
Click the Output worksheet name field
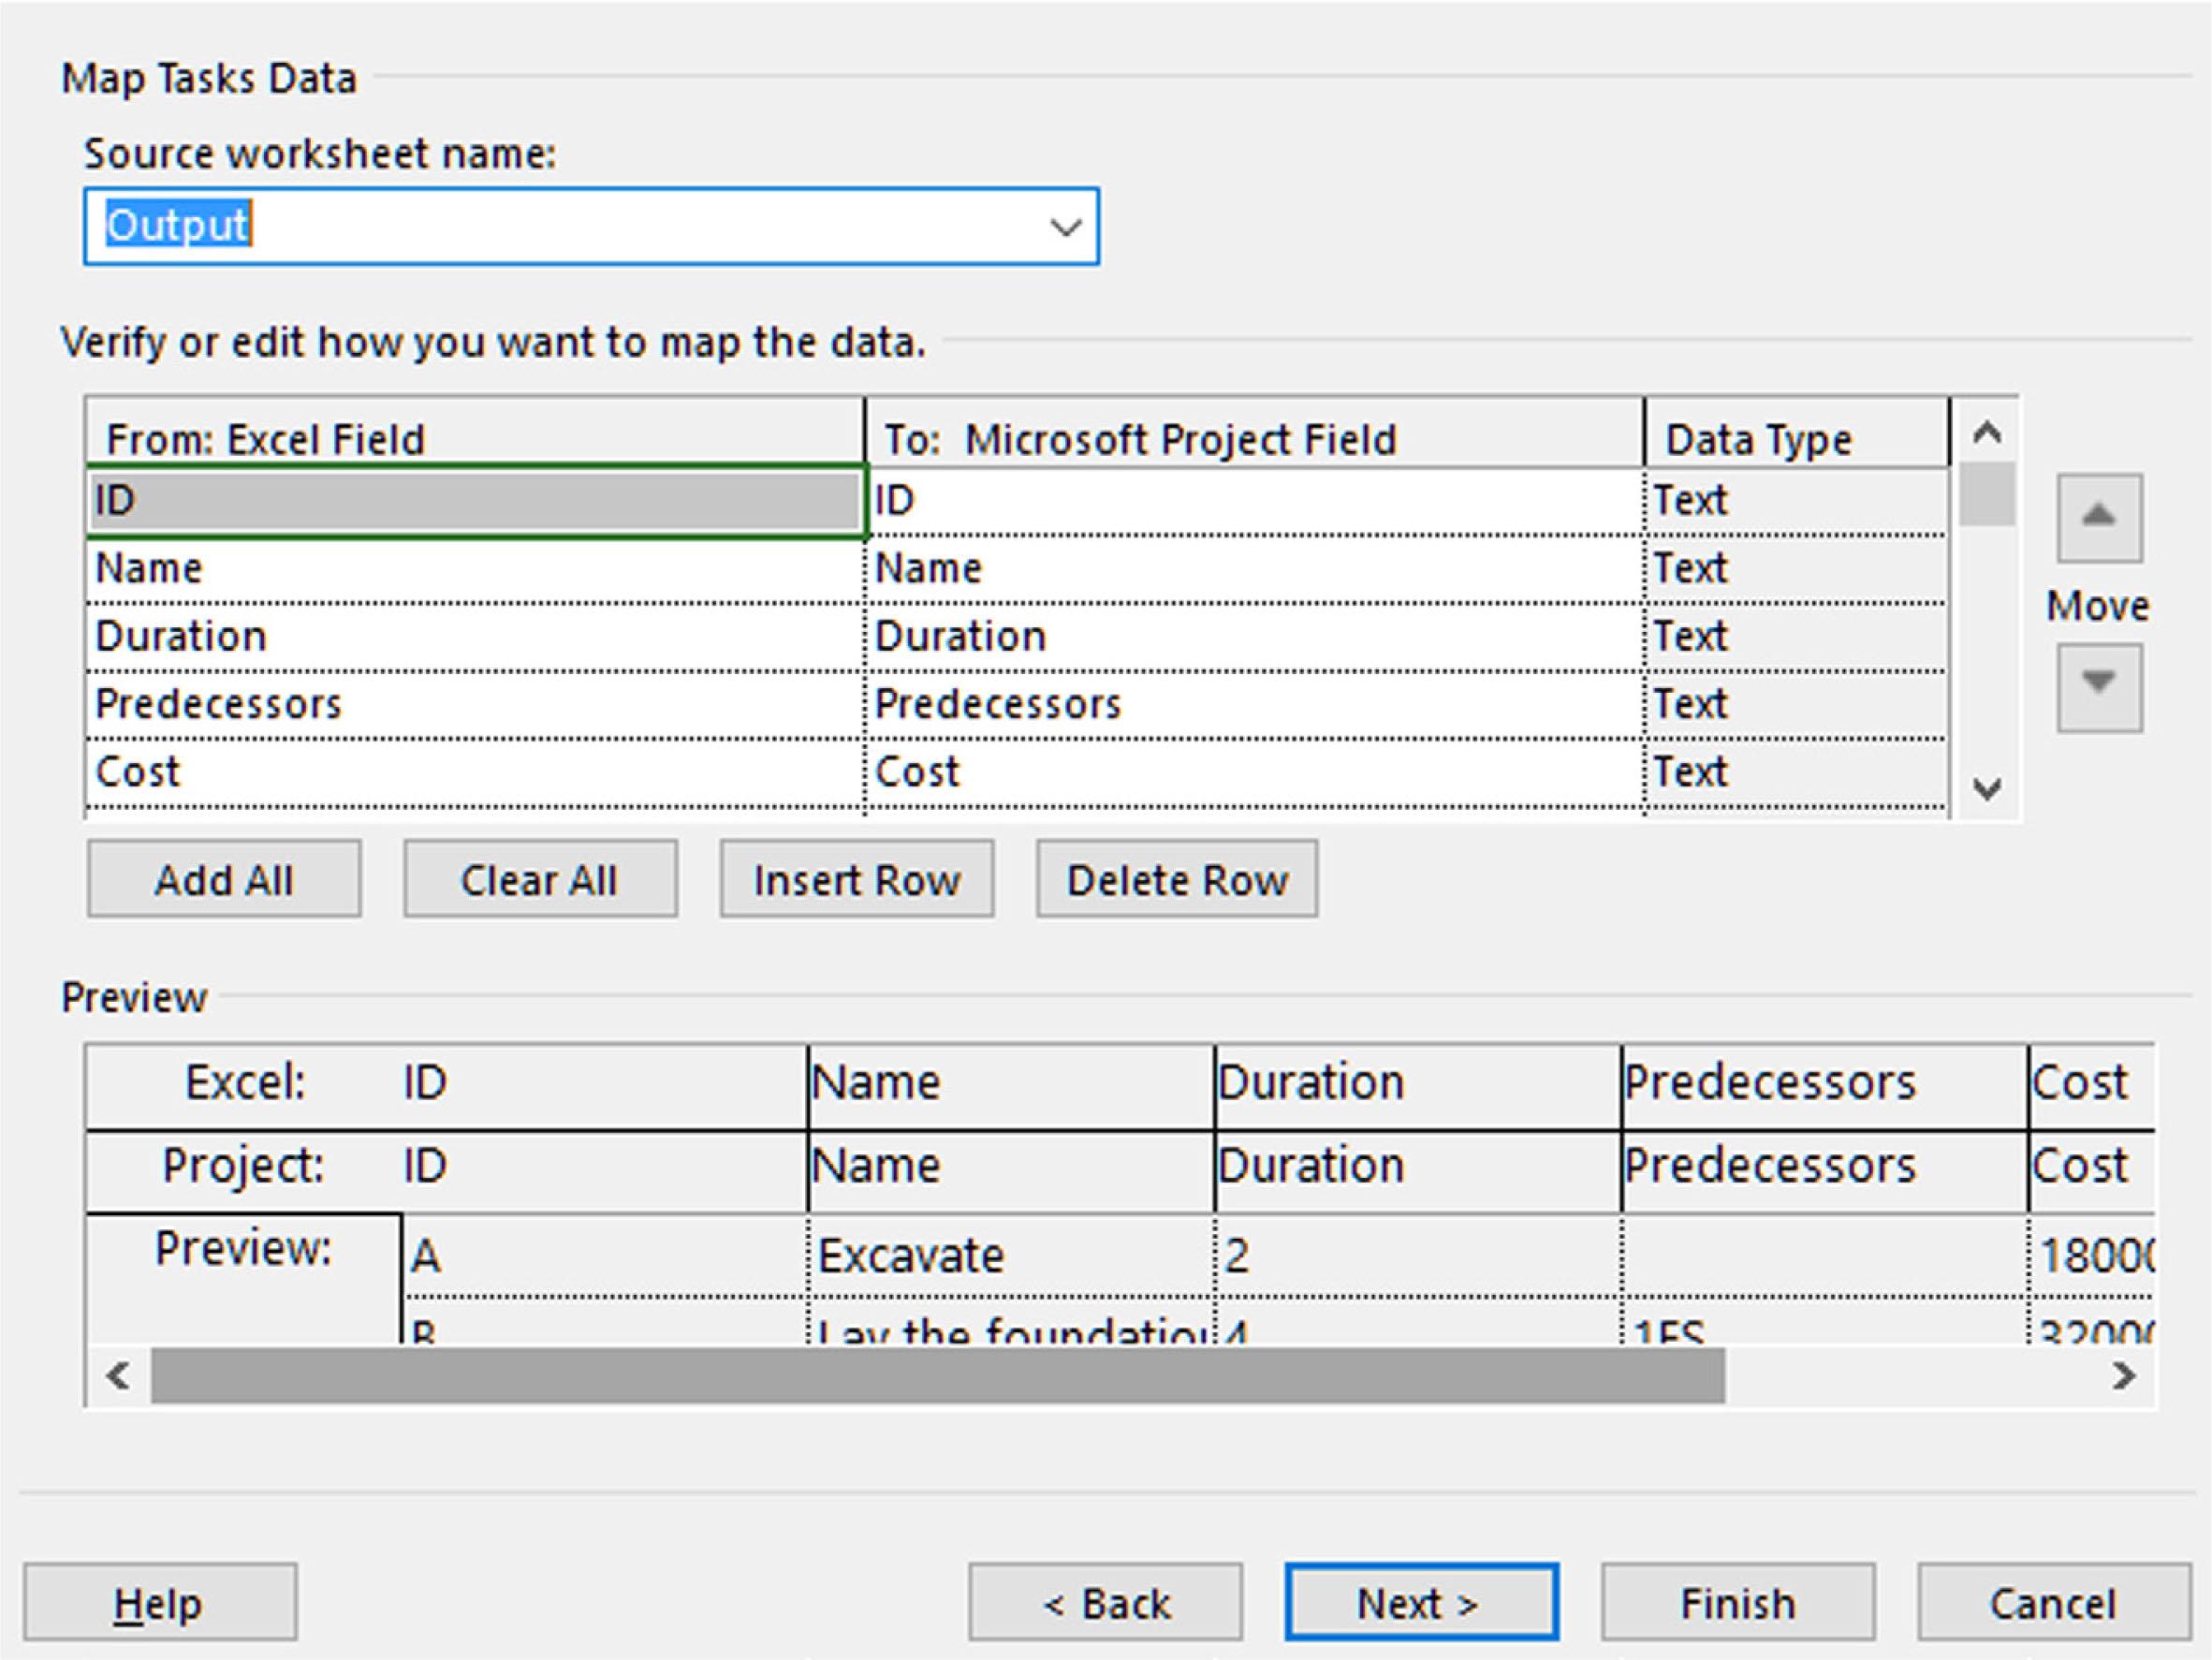tap(560, 227)
